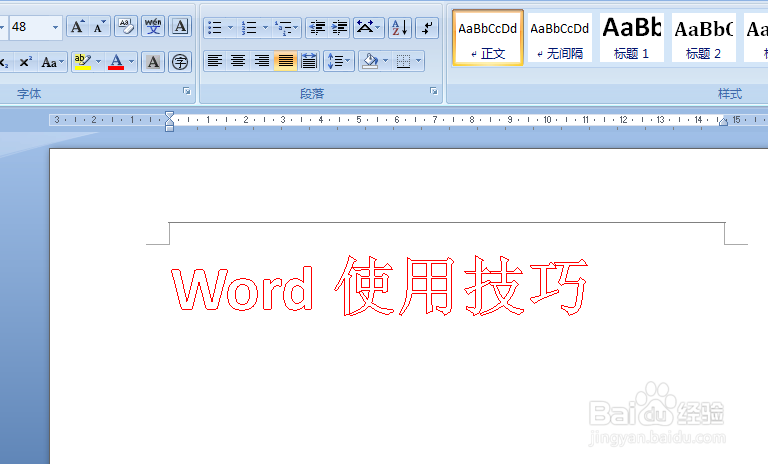Open the font size 48 dropdown arrow
Viewport: 768px width, 464px height.
coord(55,27)
